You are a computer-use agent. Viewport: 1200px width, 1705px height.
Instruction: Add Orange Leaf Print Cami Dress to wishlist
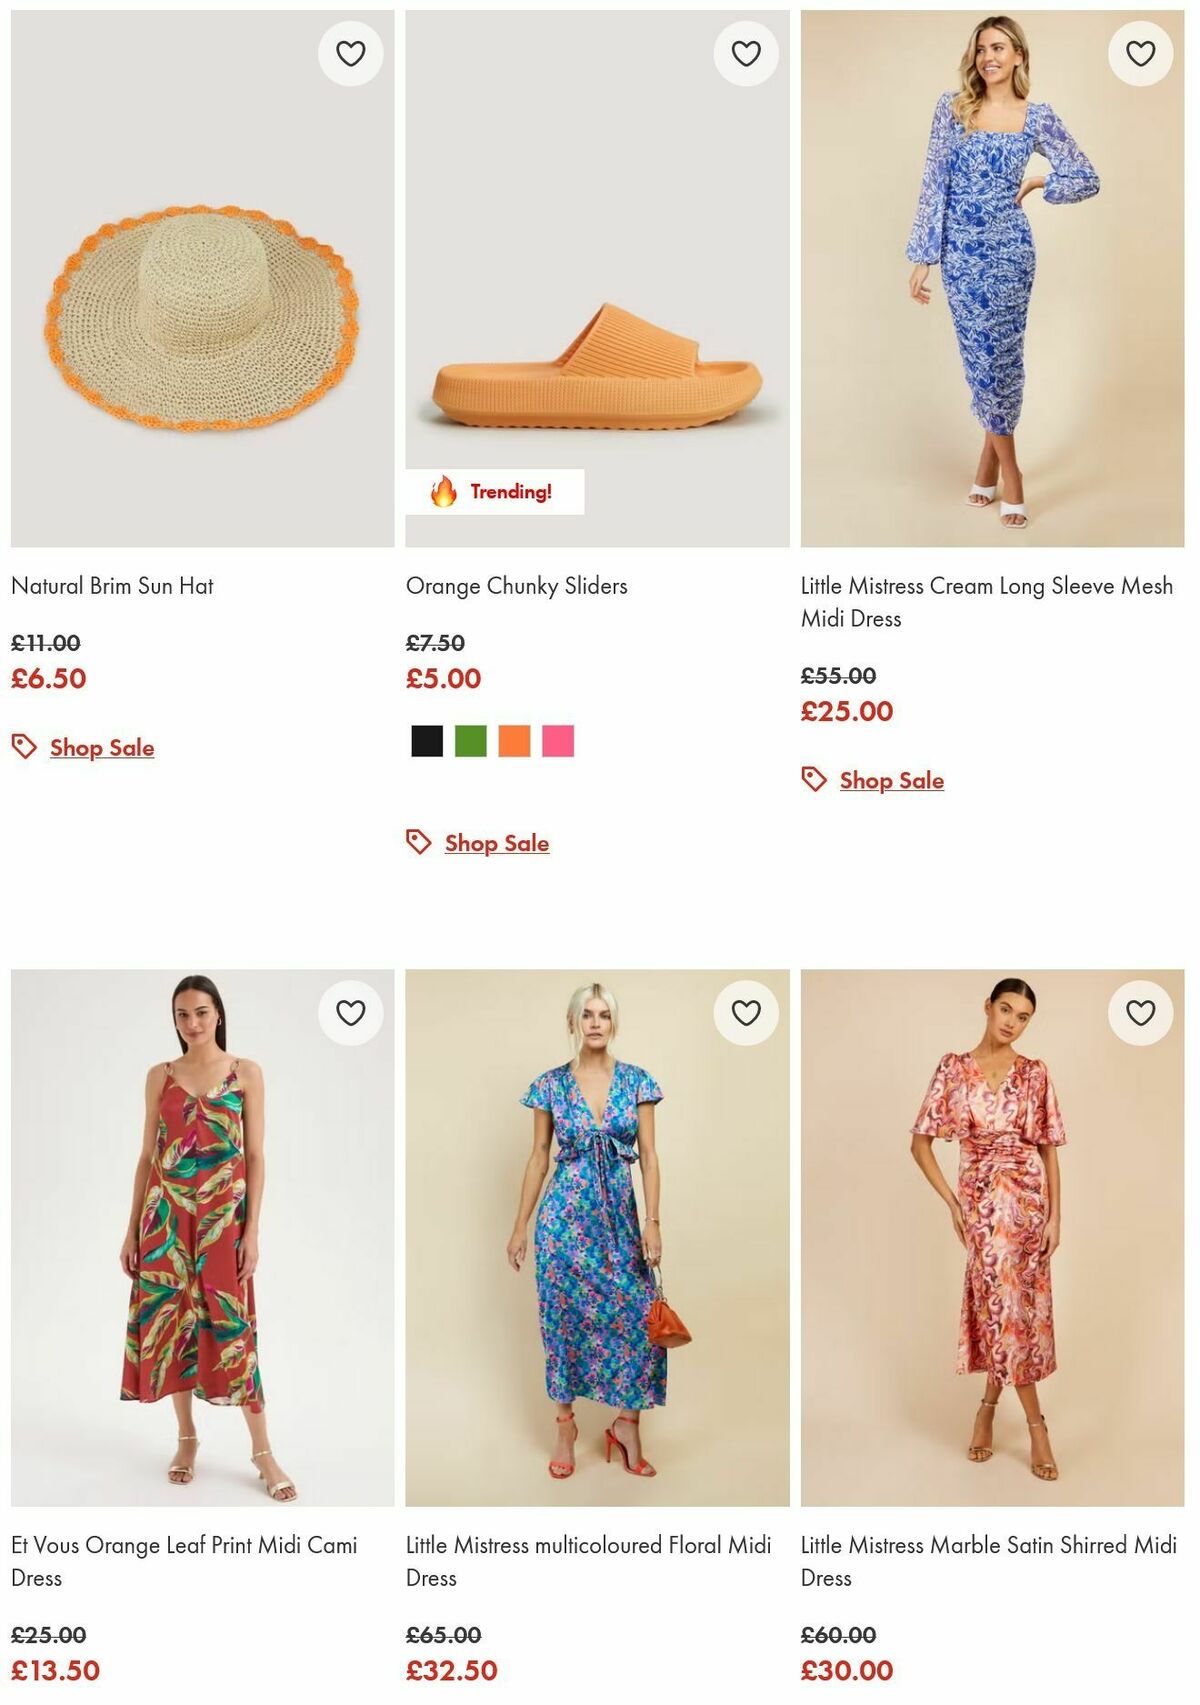[351, 1015]
